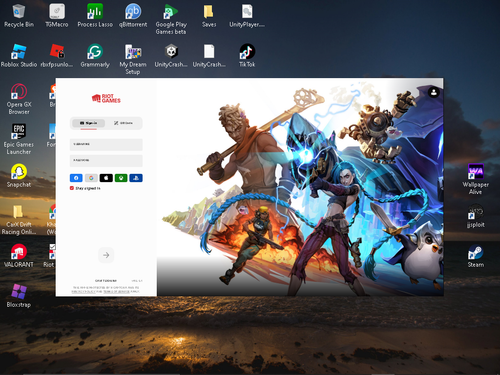
Task: Select the CarX Drift Racing Online icon
Action: (x=19, y=219)
